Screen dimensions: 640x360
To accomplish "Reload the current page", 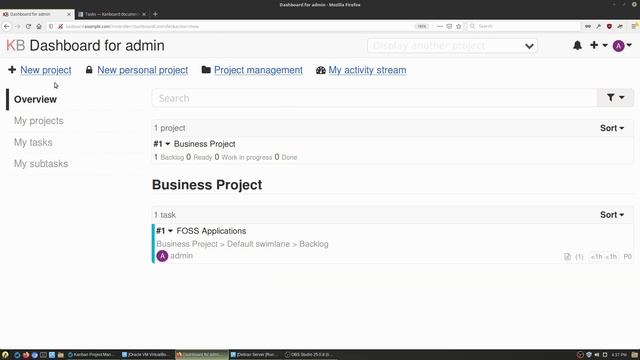I will point(28,27).
